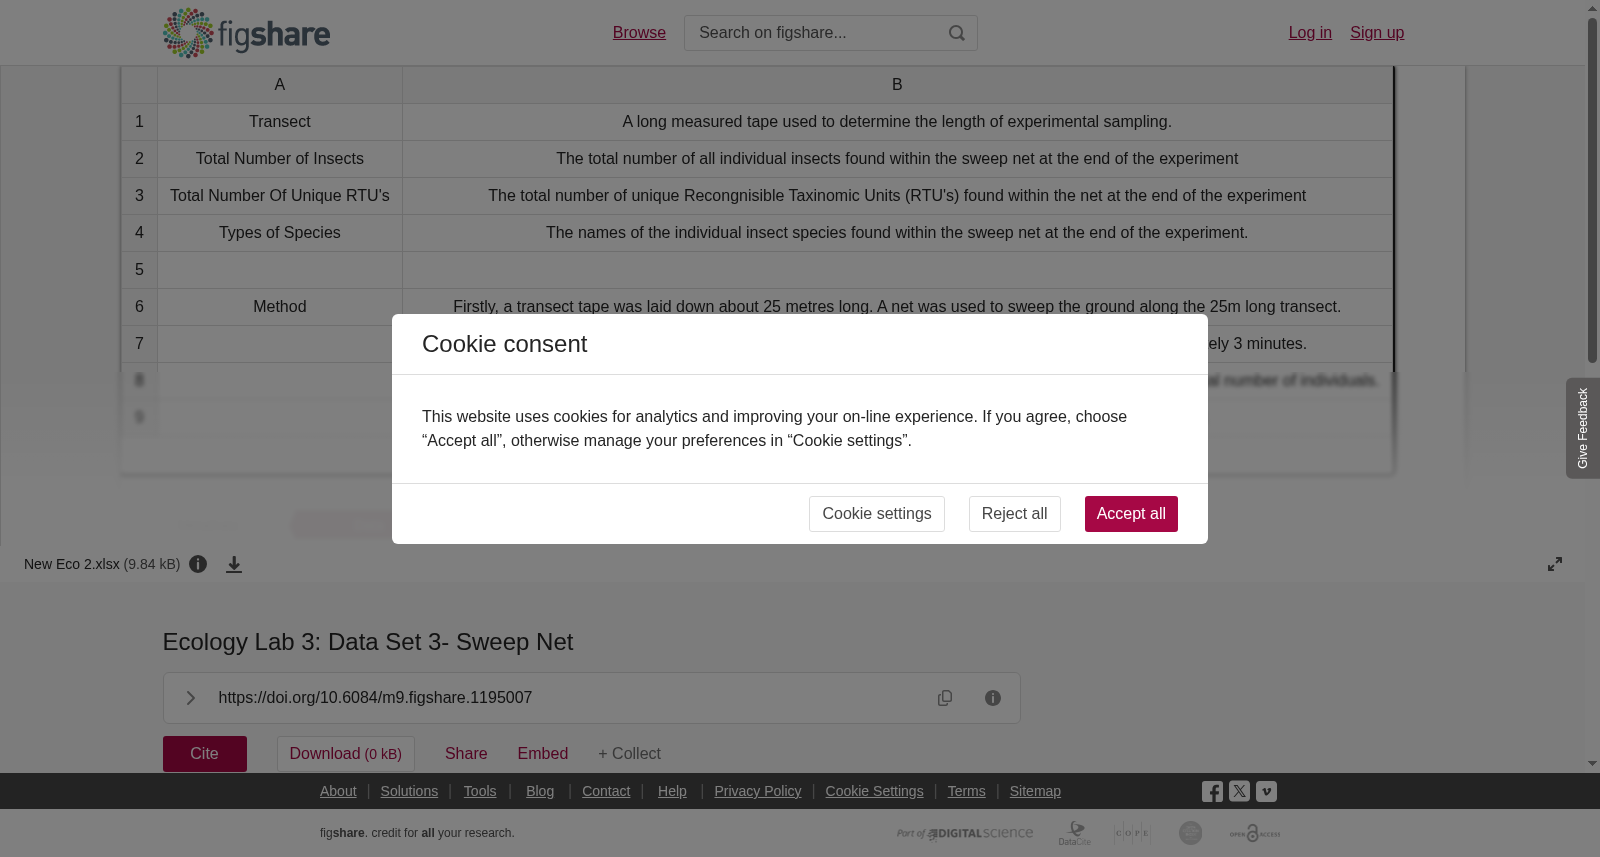The image size is (1600, 857).
Task: Open Privacy Policy footer link
Action: tap(758, 791)
